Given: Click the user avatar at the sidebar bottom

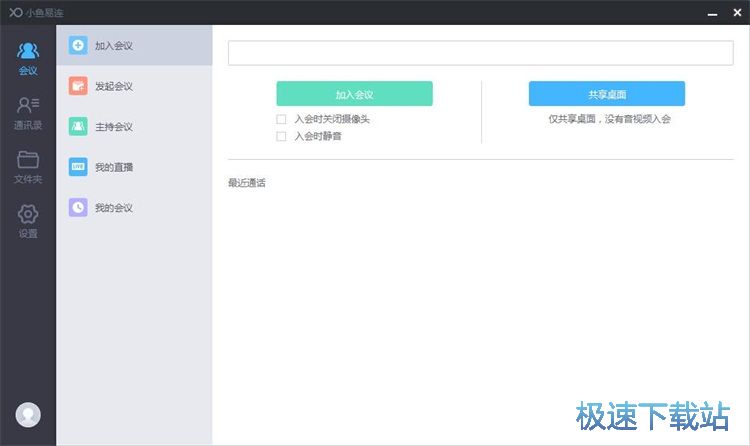Looking at the screenshot, I should (x=28, y=414).
